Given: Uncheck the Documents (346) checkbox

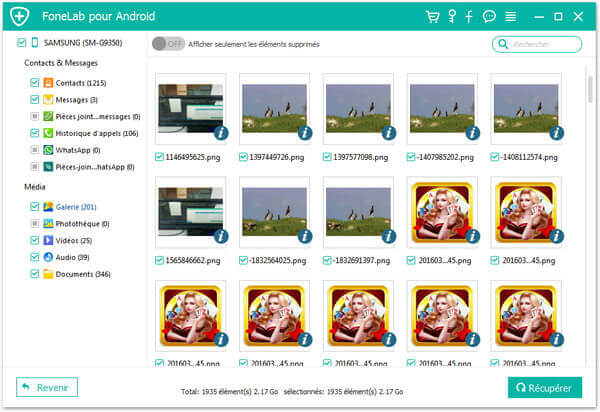Looking at the screenshot, I should [34, 273].
